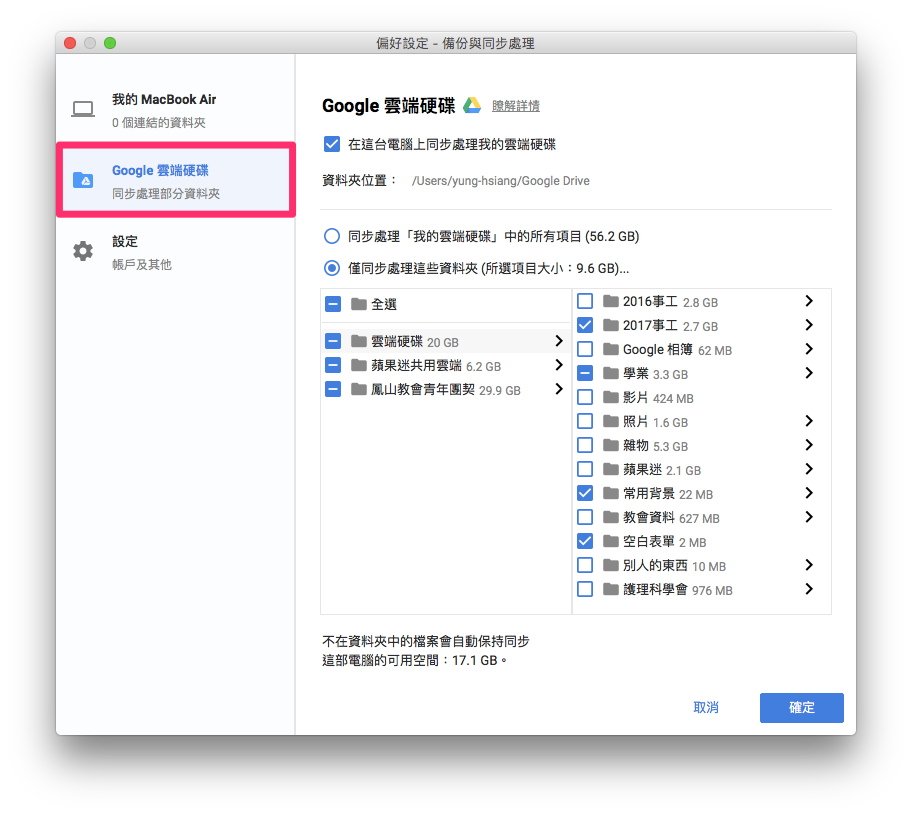Uncheck 在這台電腦上同步處理我的雲端硬碟
The height and width of the screenshot is (815, 912).
[332, 144]
